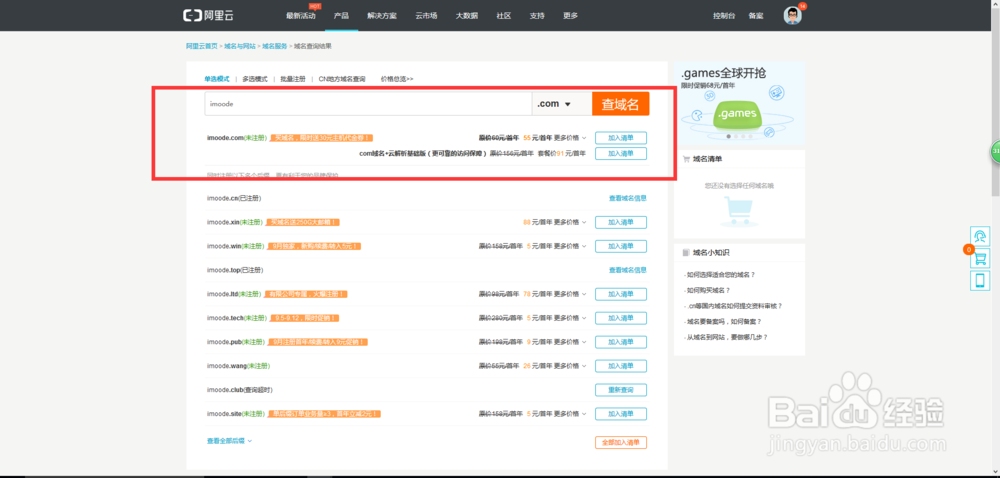Open the customer service floating icon
The height and width of the screenshot is (478, 1000).
980,236
